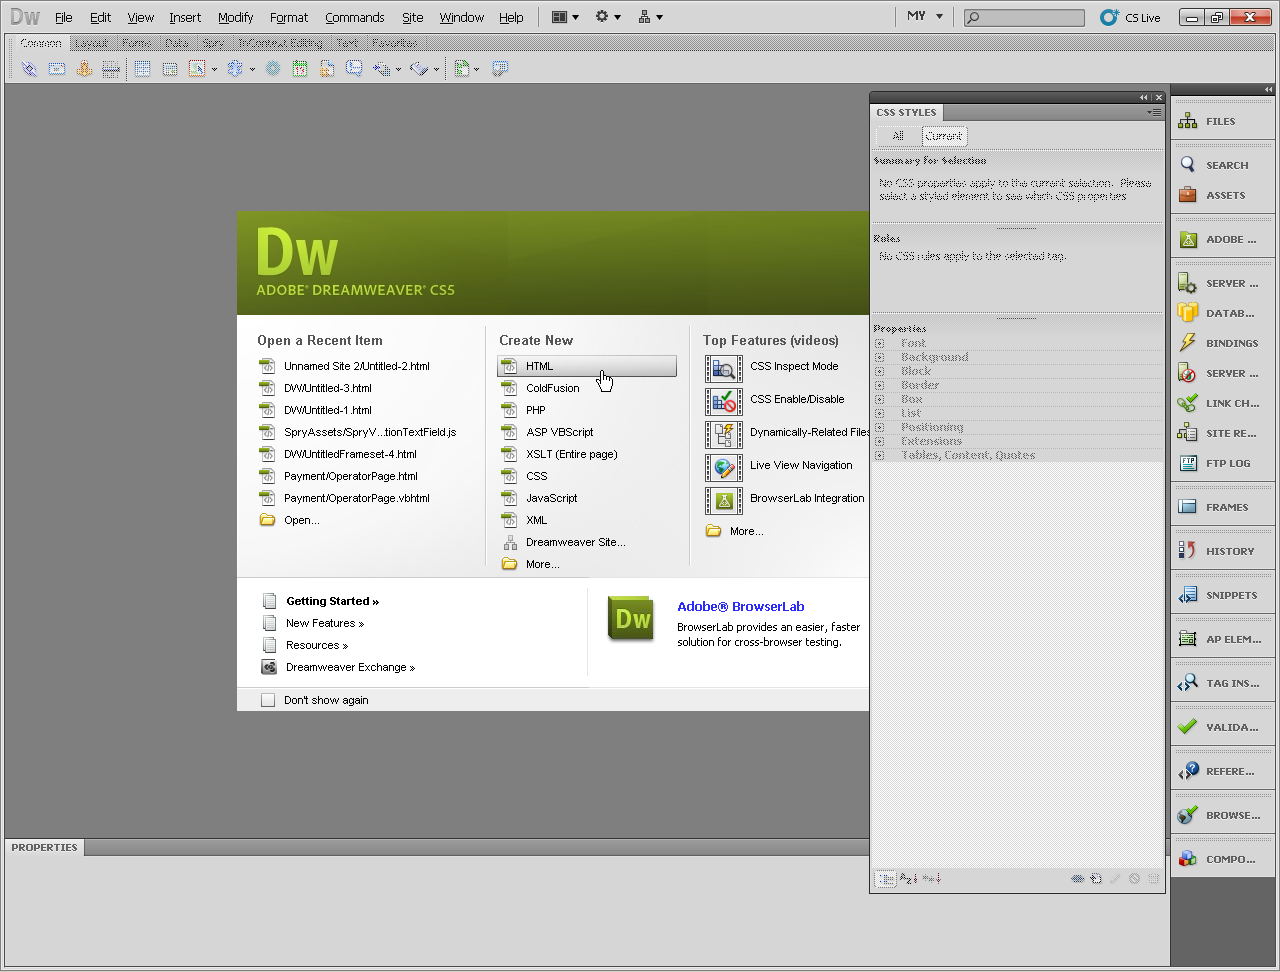The width and height of the screenshot is (1280, 972).
Task: Click the Named Anchor insert icon
Action: tap(84, 69)
